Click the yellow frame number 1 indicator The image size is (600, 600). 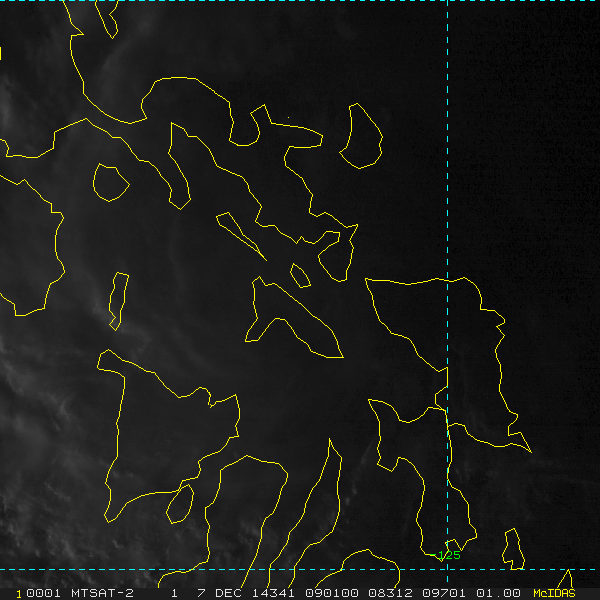coord(19,594)
